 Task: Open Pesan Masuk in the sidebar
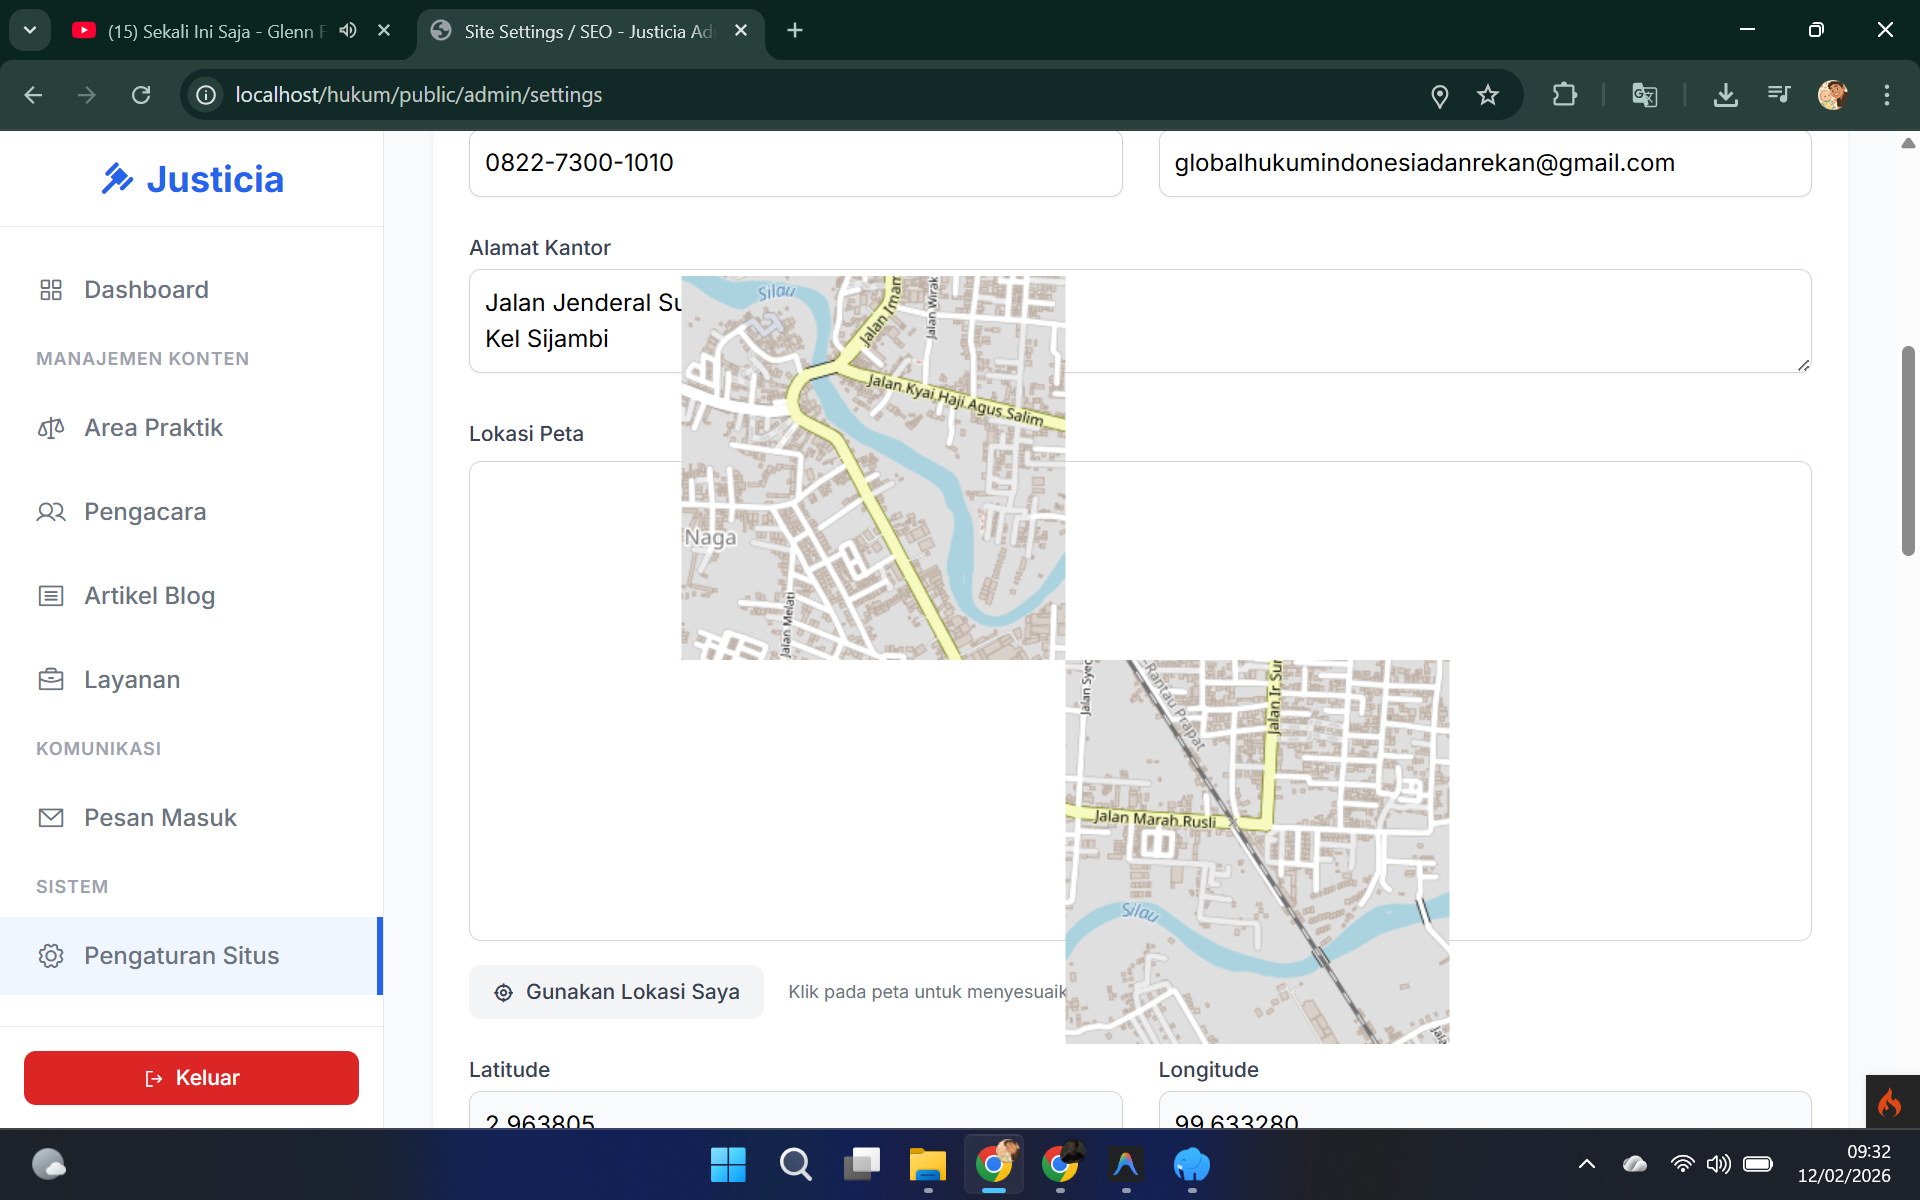point(160,818)
